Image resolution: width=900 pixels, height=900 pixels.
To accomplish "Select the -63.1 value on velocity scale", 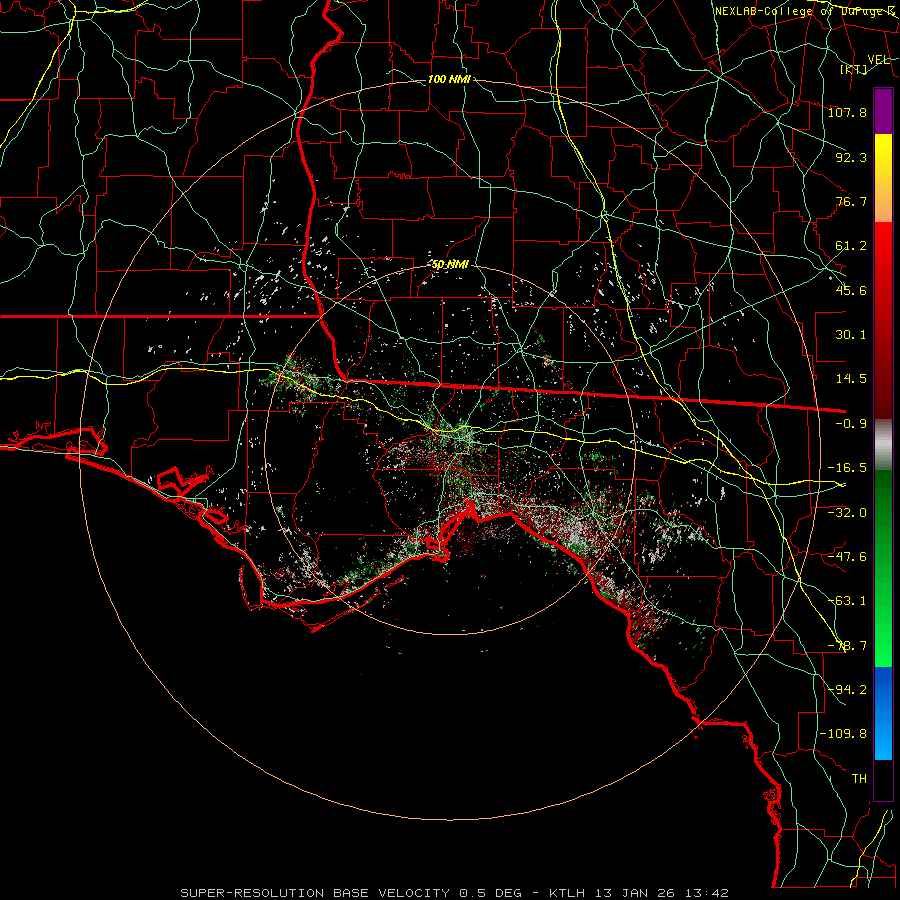I will [848, 601].
